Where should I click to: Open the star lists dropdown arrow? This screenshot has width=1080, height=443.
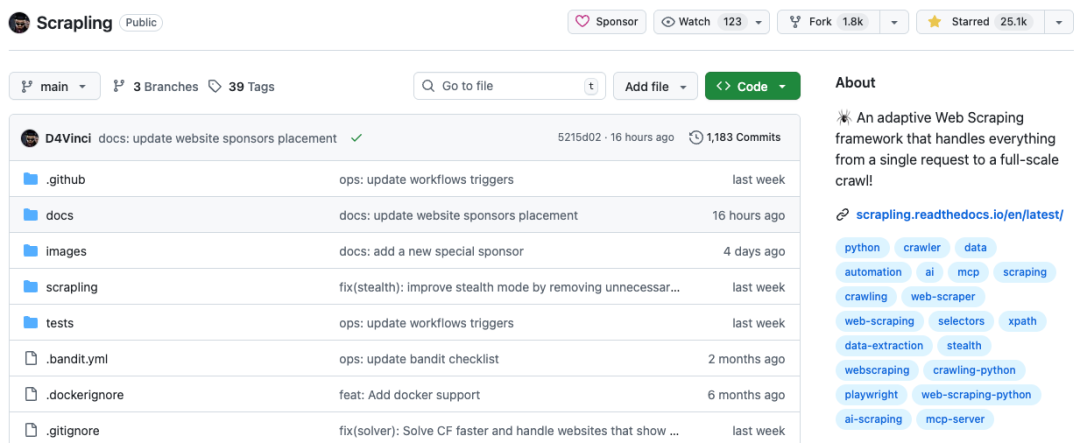[1059, 22]
